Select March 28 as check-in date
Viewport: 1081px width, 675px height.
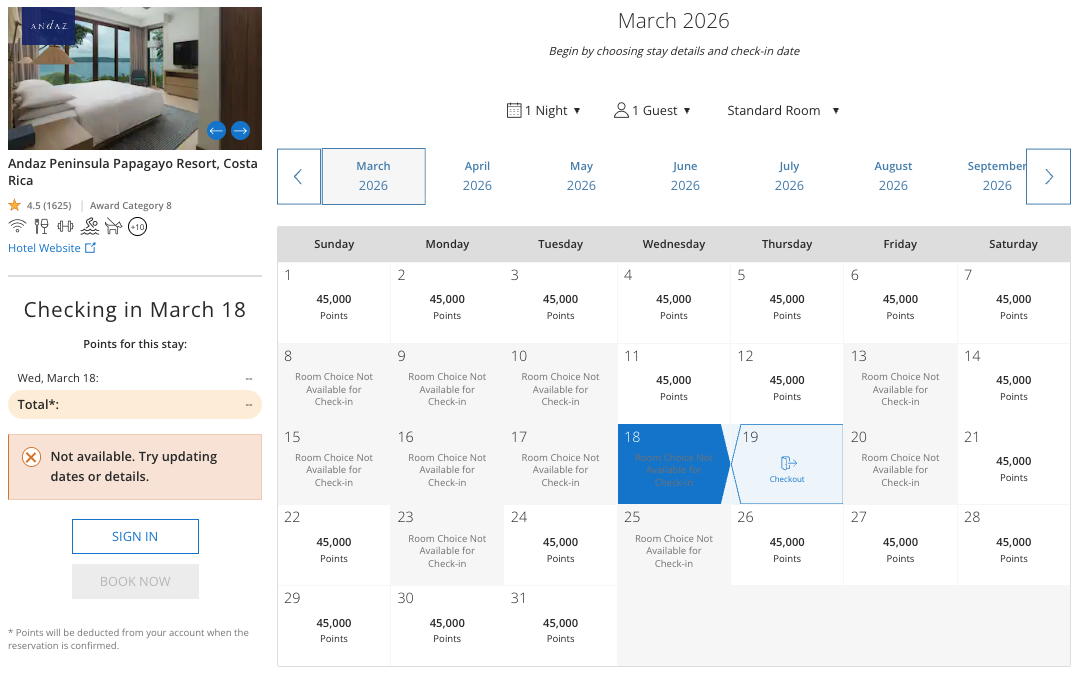pos(1013,545)
